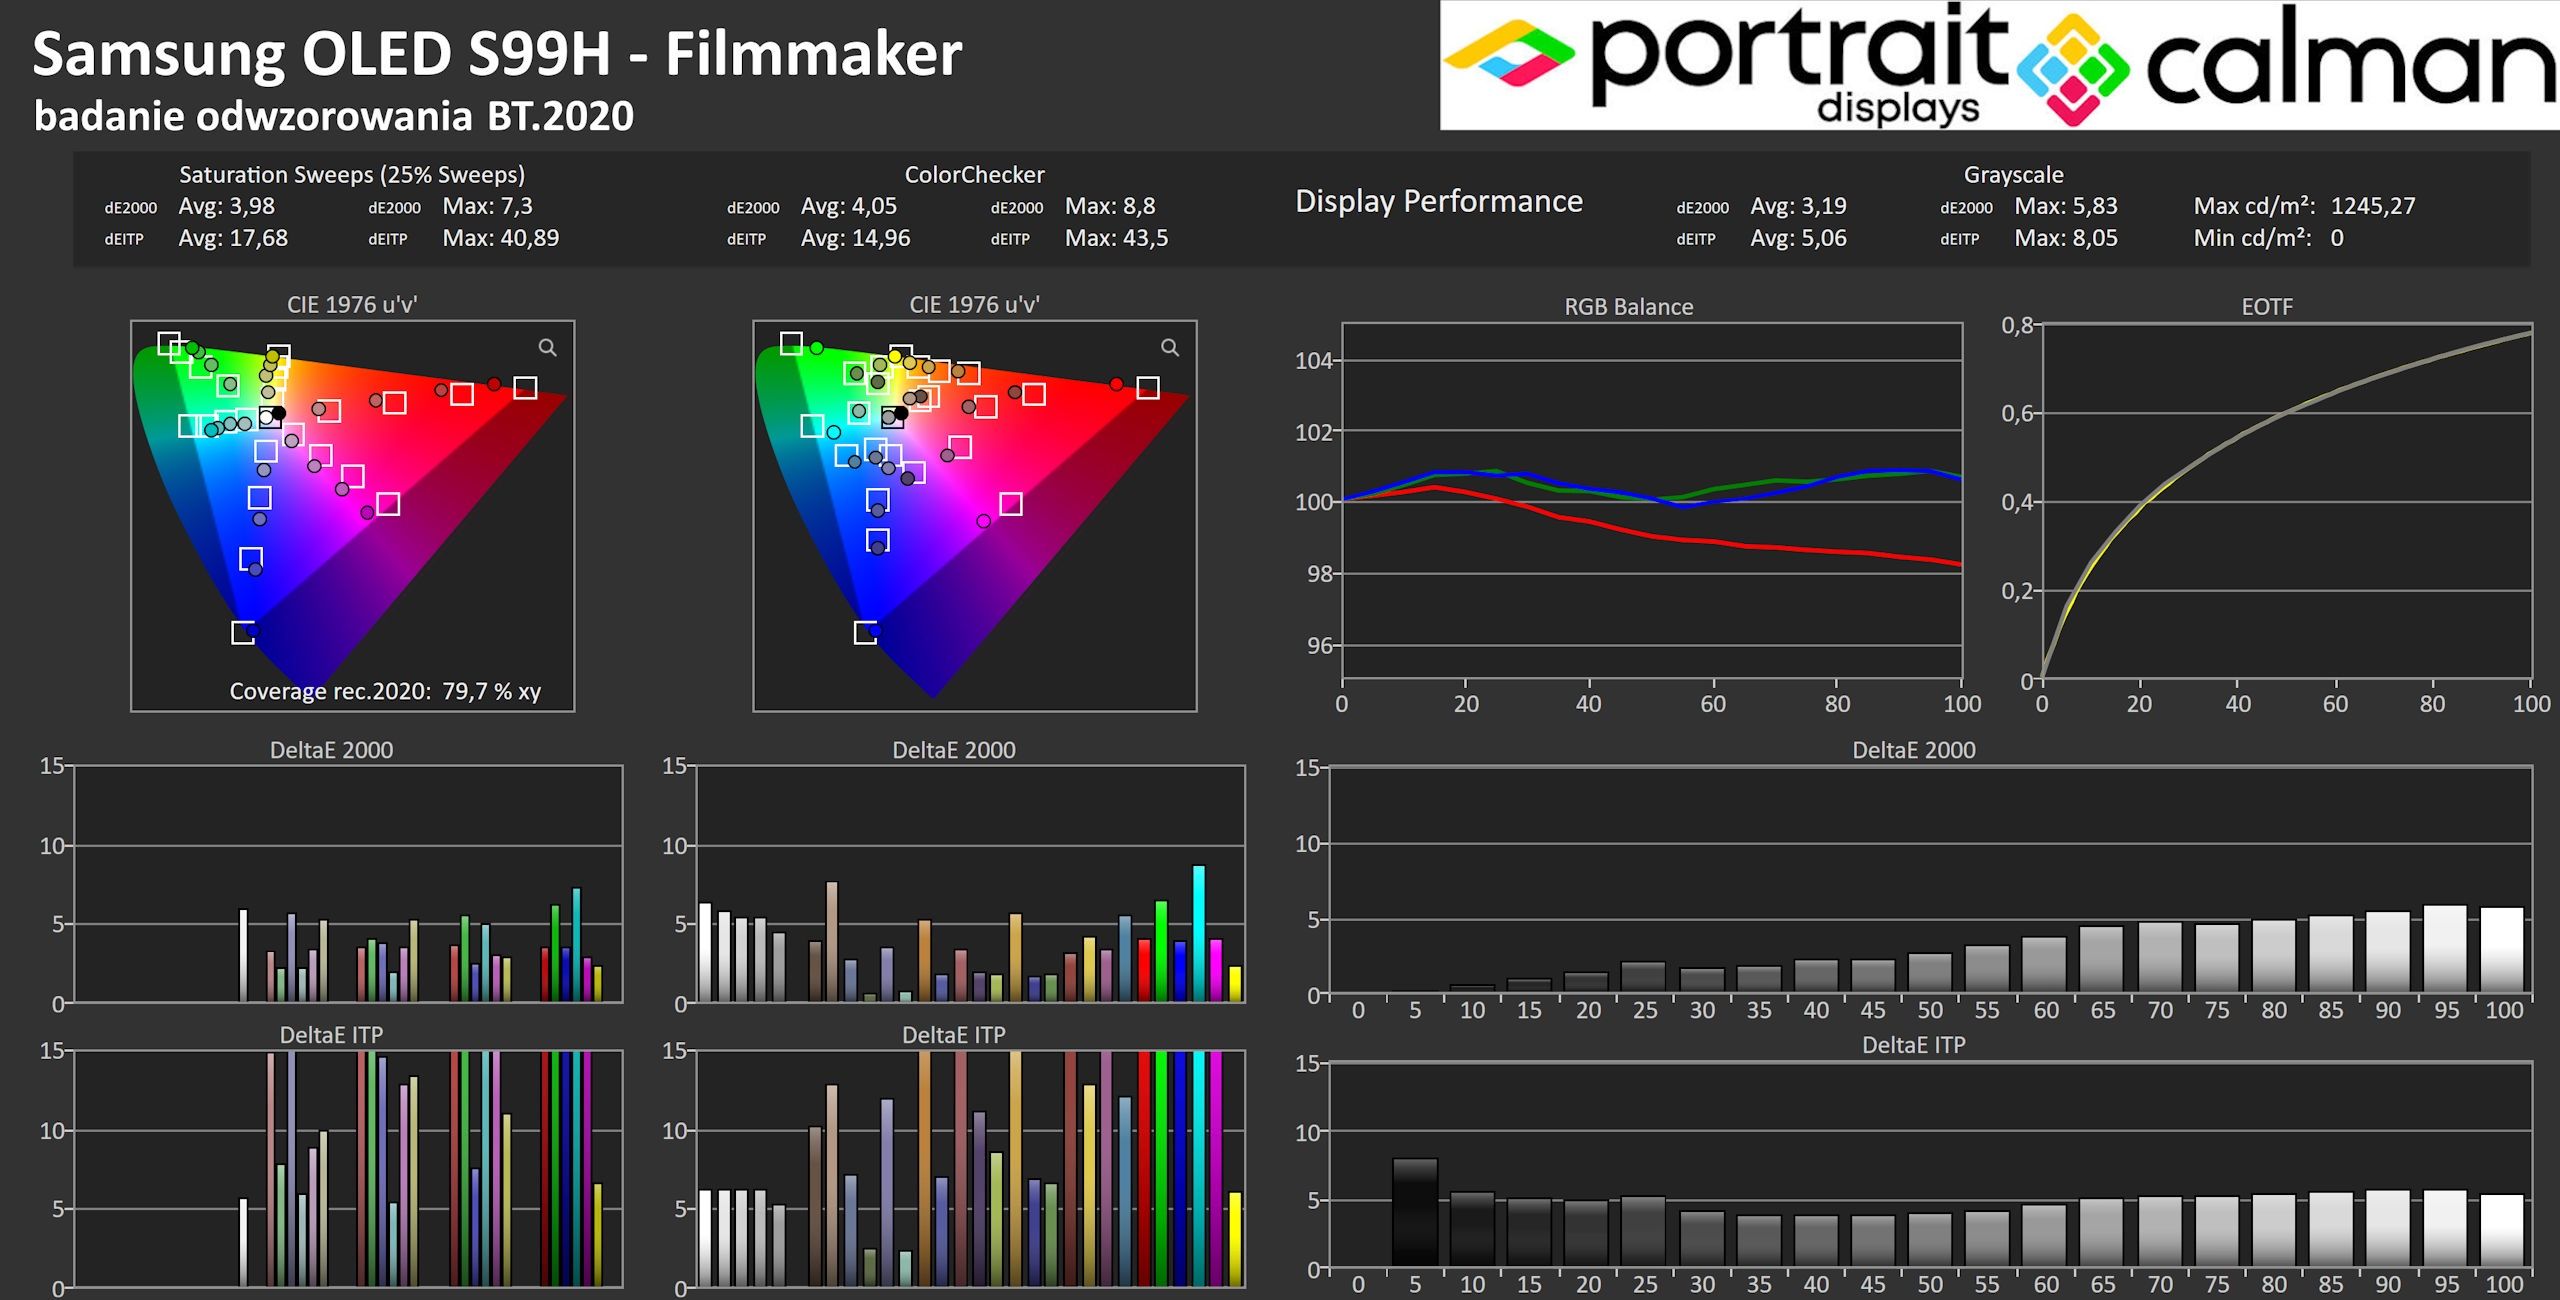The width and height of the screenshot is (2560, 1300).
Task: Click the 'Coverage rec.2020: 79,7 % xy' text
Action: [x=385, y=691]
